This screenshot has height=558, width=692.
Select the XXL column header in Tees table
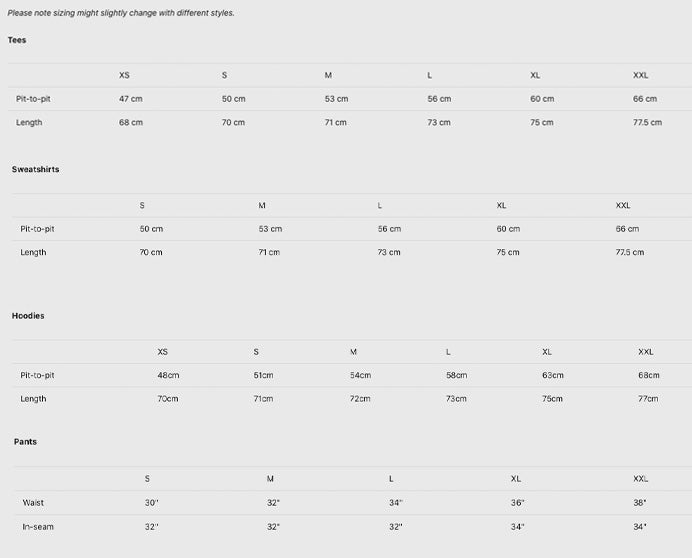pyautogui.click(x=640, y=75)
